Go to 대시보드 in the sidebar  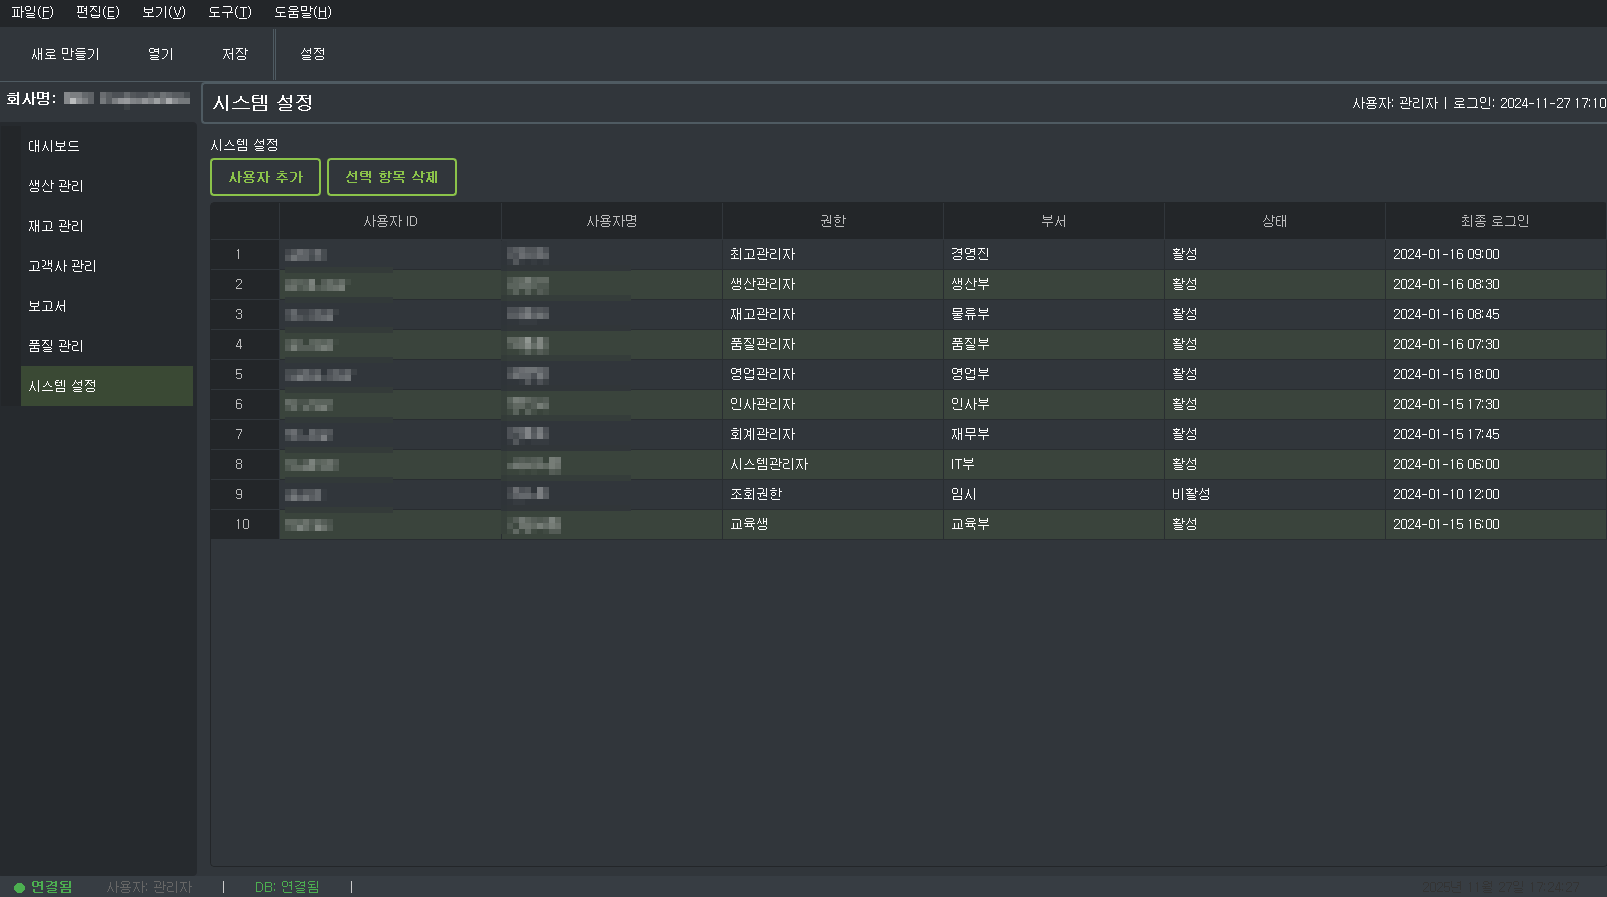pyautogui.click(x=54, y=146)
